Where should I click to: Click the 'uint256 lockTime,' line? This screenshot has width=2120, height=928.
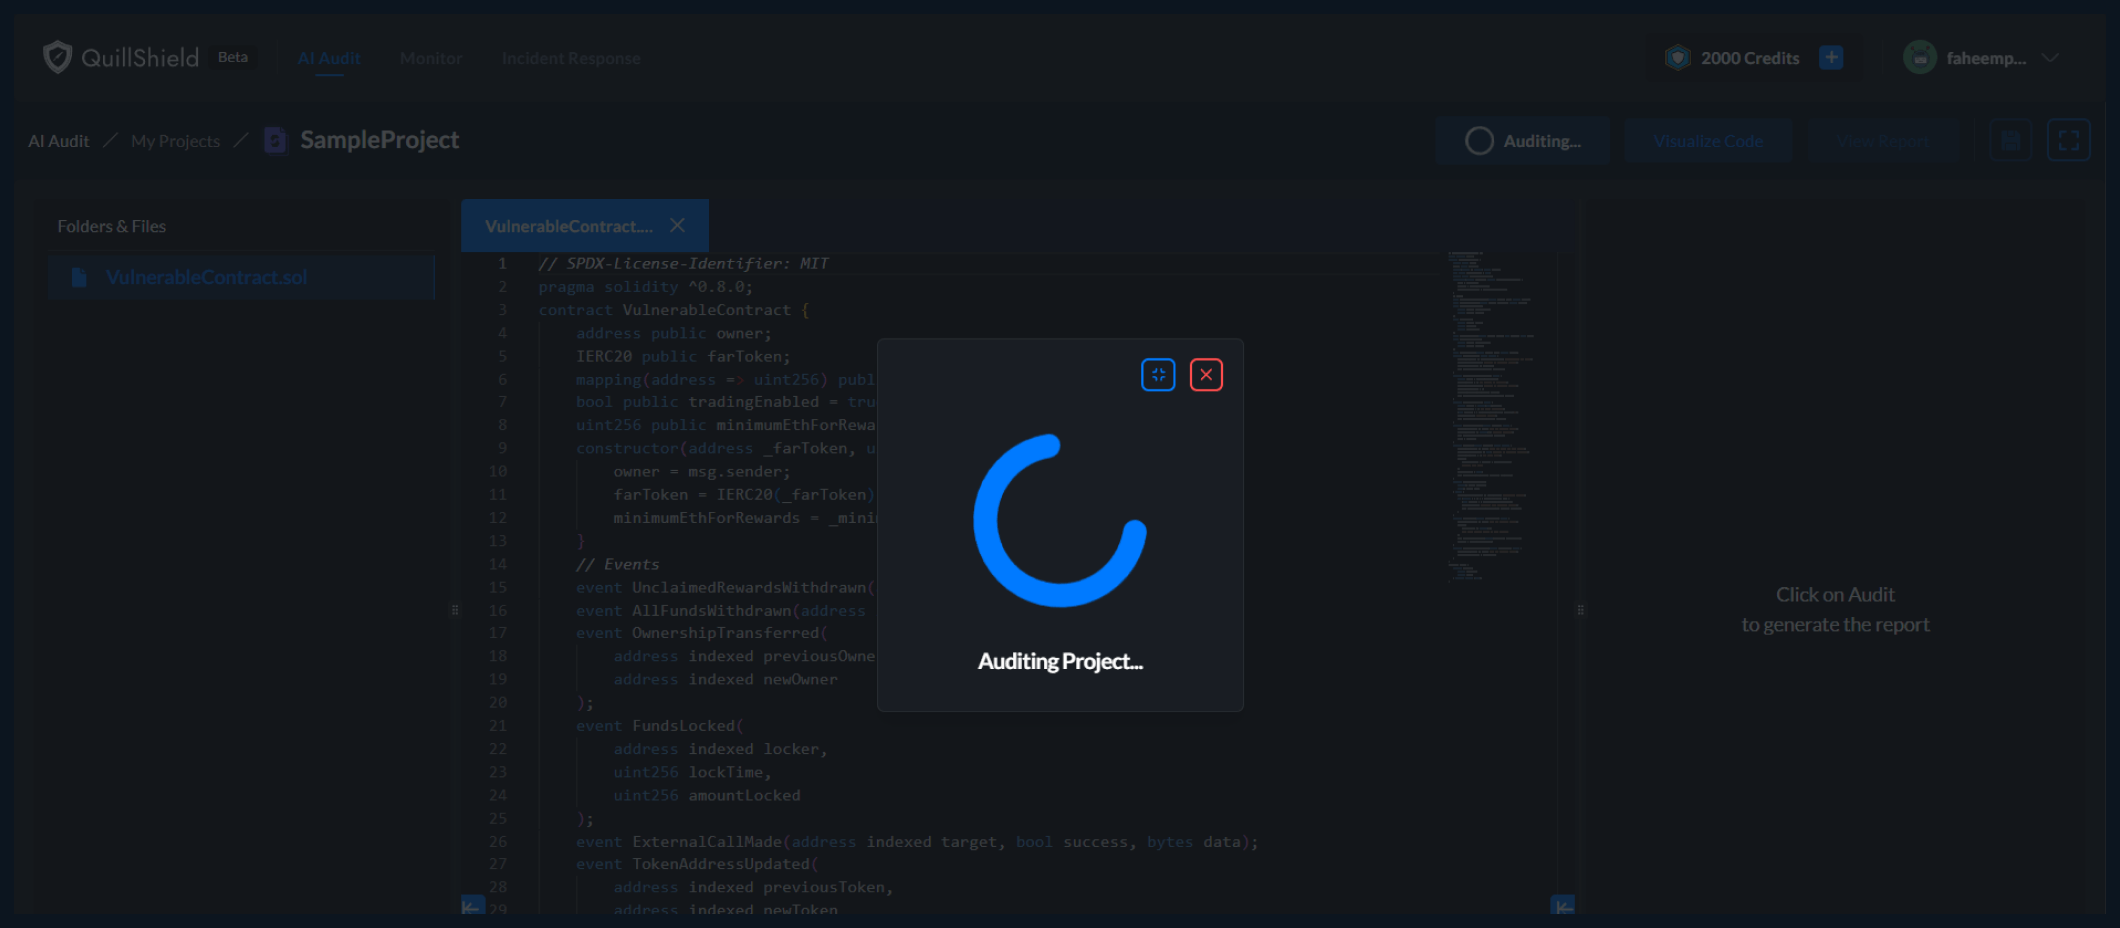point(692,772)
